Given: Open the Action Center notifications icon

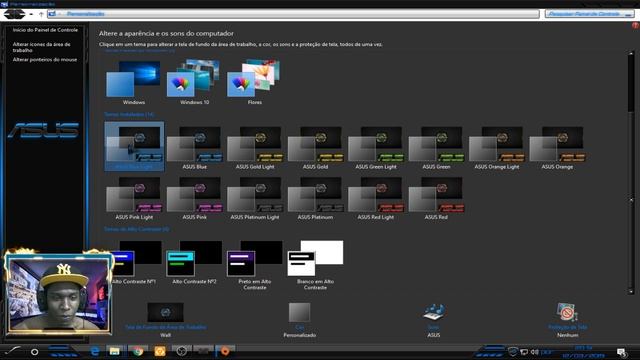Looking at the screenshot, I should point(622,352).
